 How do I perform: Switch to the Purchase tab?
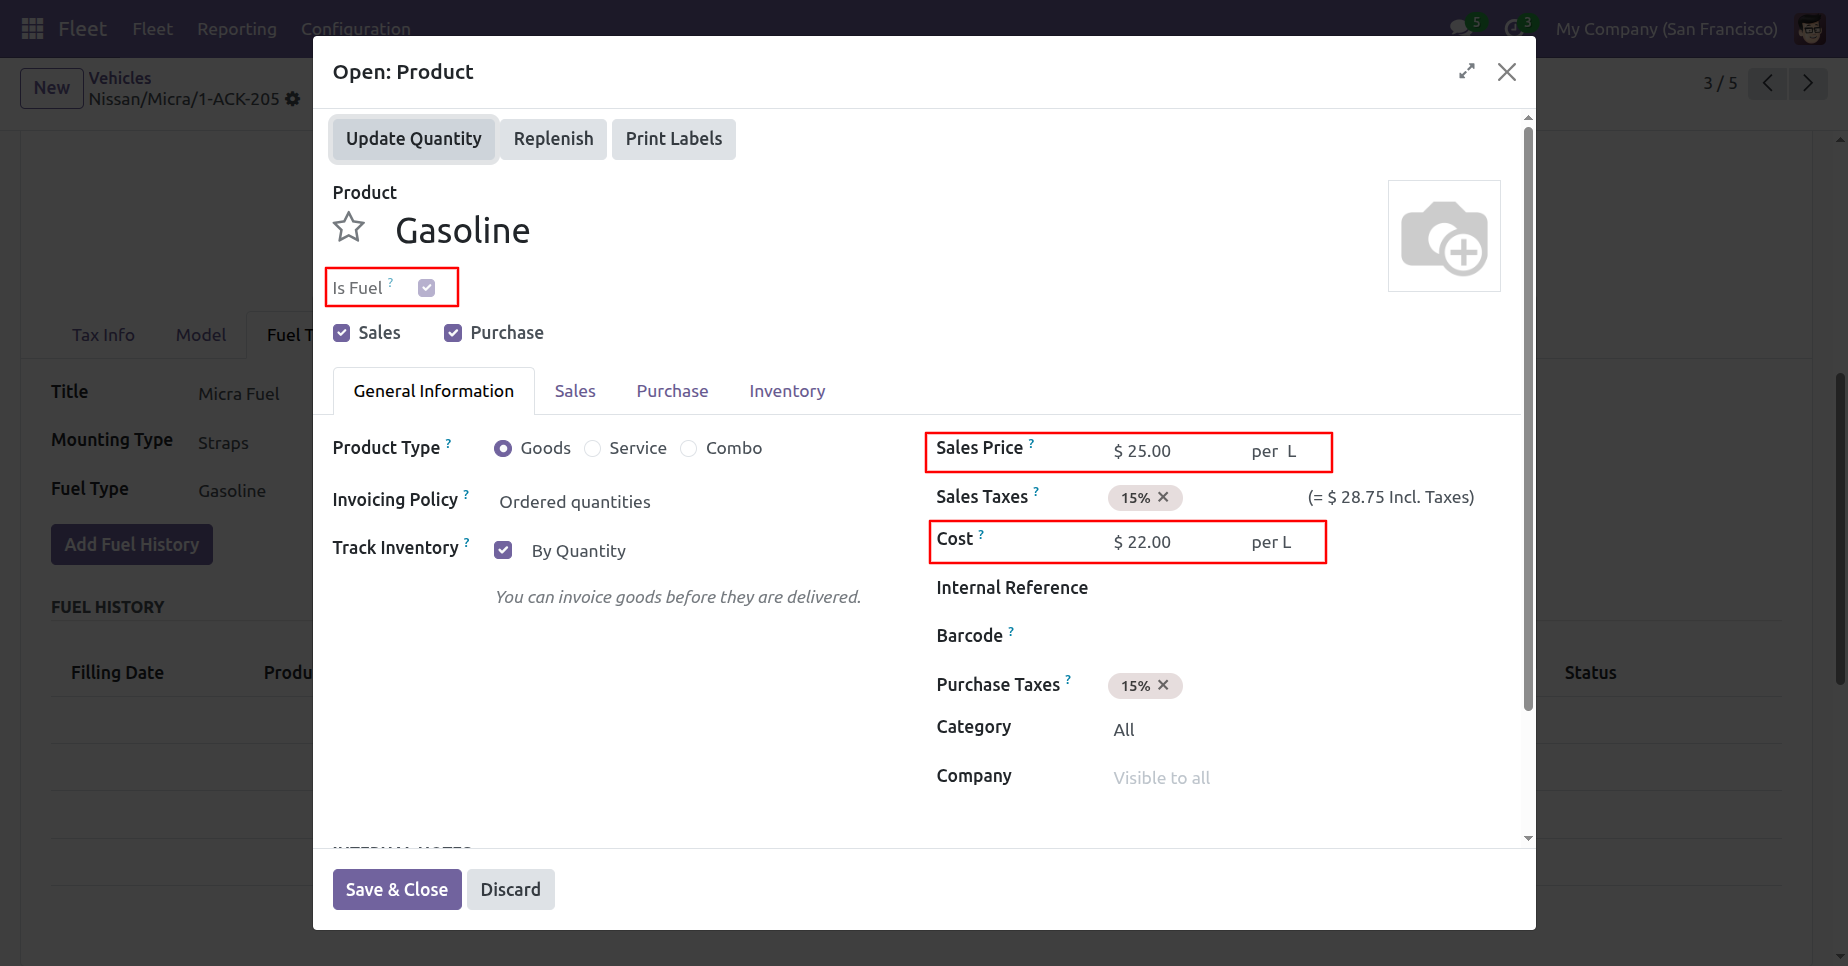pos(672,391)
